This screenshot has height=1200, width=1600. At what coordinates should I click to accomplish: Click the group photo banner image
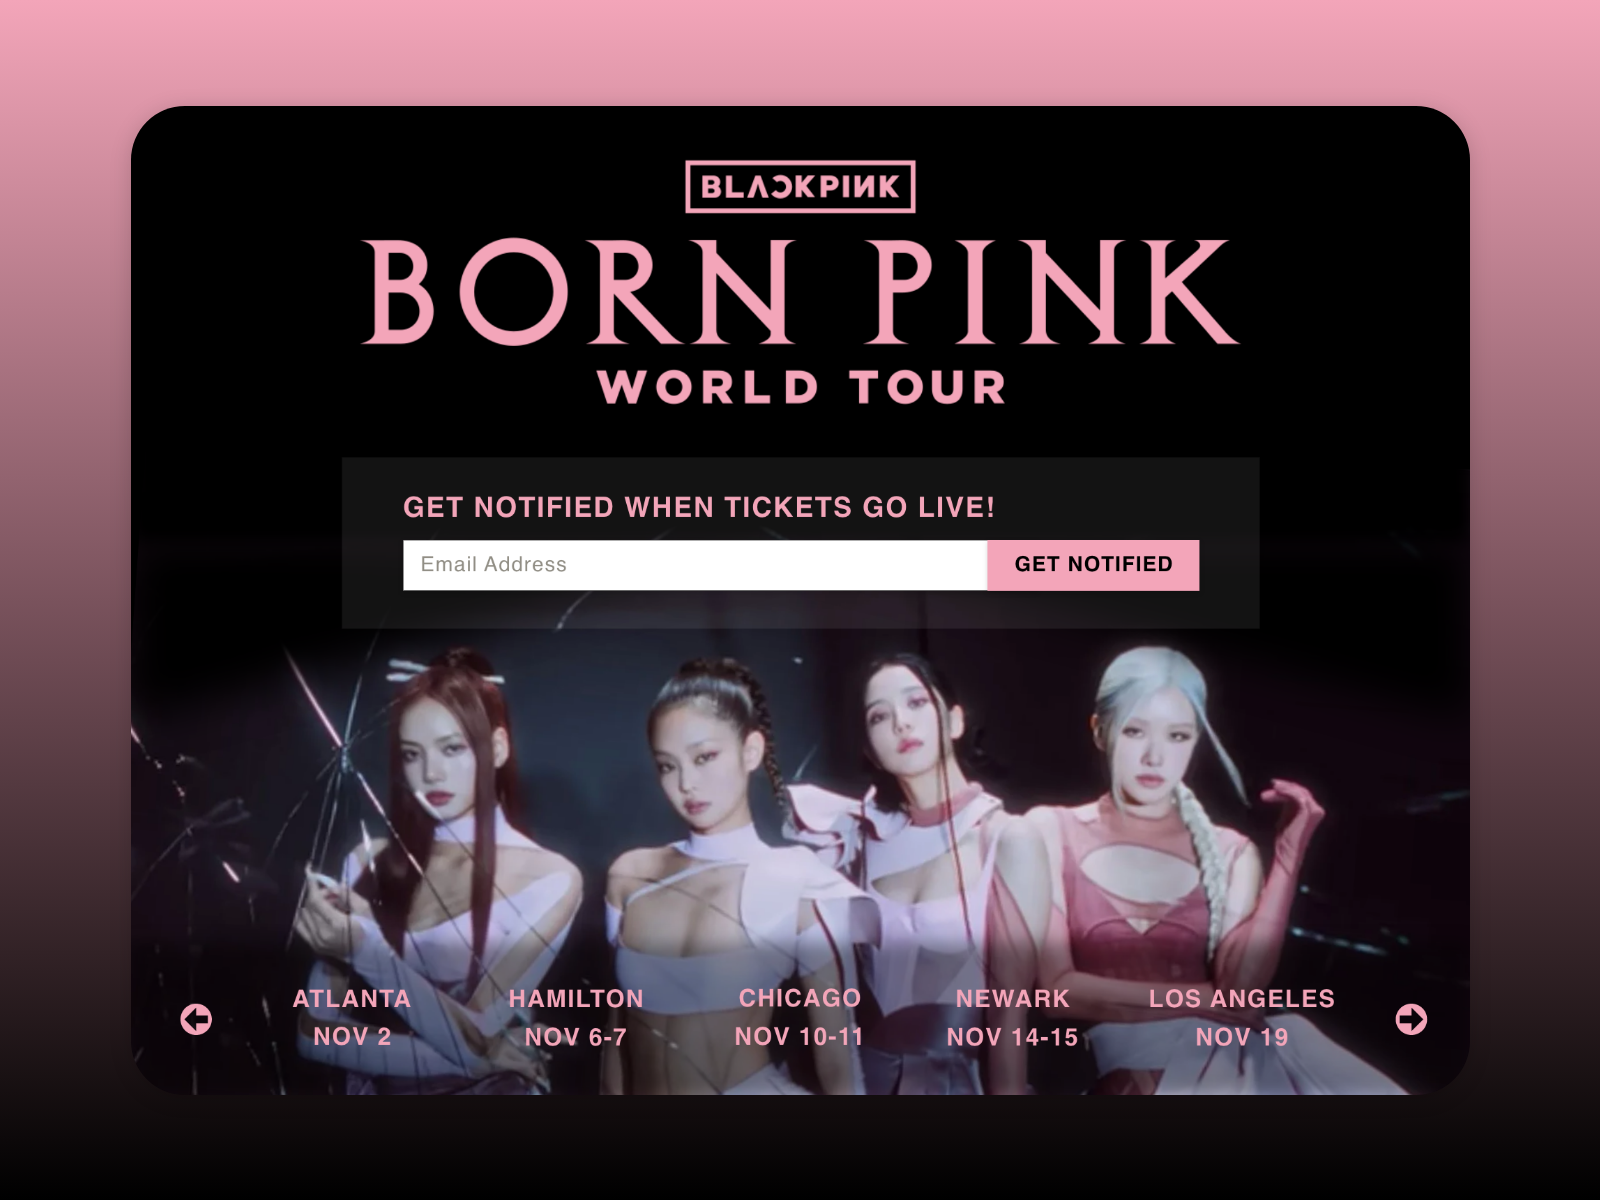(x=800, y=860)
